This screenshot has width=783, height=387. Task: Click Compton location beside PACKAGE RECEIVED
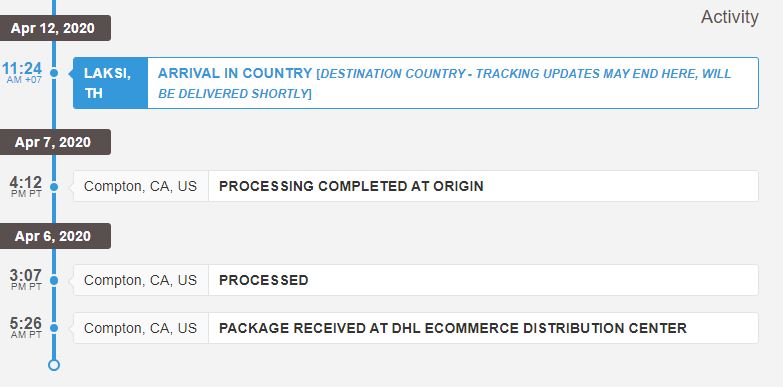click(x=140, y=328)
